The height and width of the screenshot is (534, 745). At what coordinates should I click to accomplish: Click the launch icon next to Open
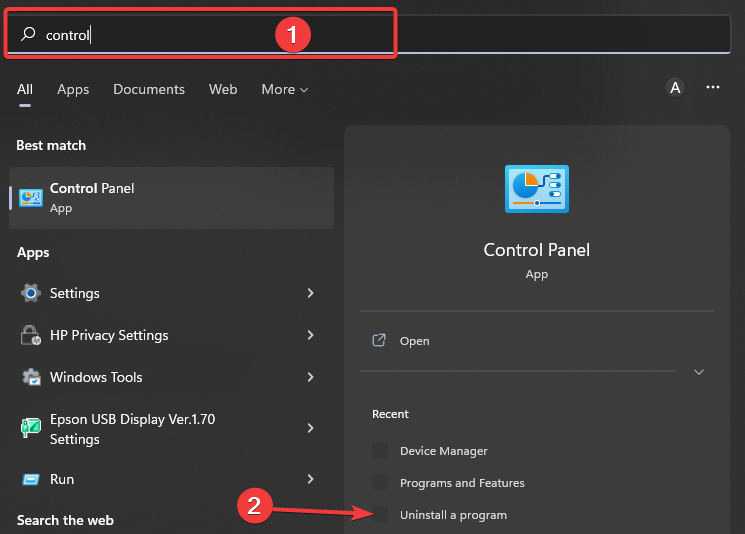[x=379, y=340]
